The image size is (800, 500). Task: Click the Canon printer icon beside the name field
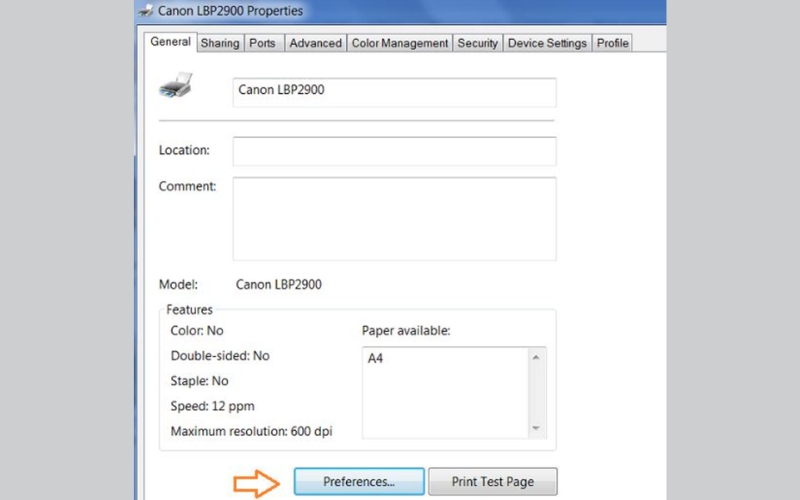tap(176, 85)
